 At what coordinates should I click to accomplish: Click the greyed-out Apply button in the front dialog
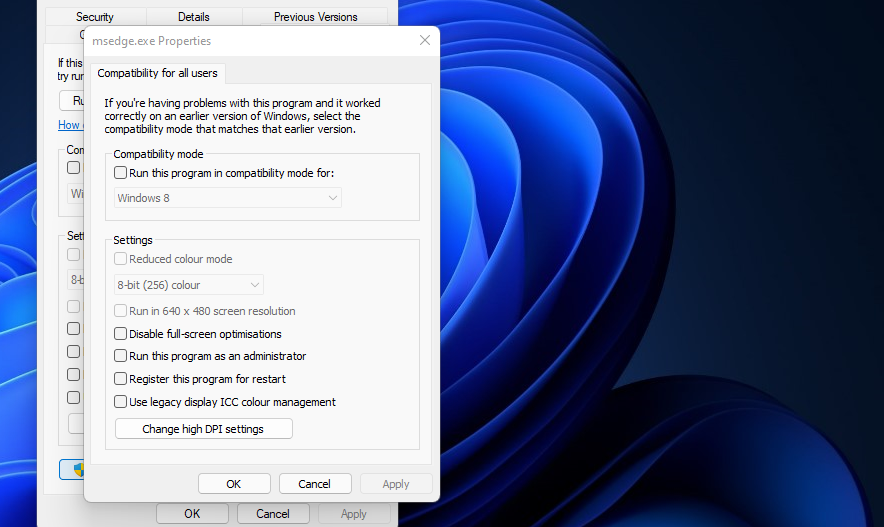tap(396, 484)
